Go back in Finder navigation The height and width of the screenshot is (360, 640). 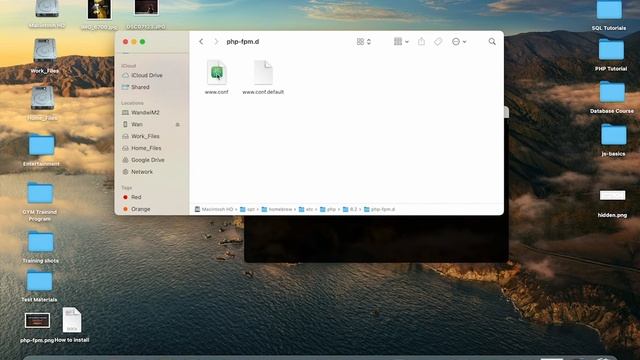click(201, 42)
